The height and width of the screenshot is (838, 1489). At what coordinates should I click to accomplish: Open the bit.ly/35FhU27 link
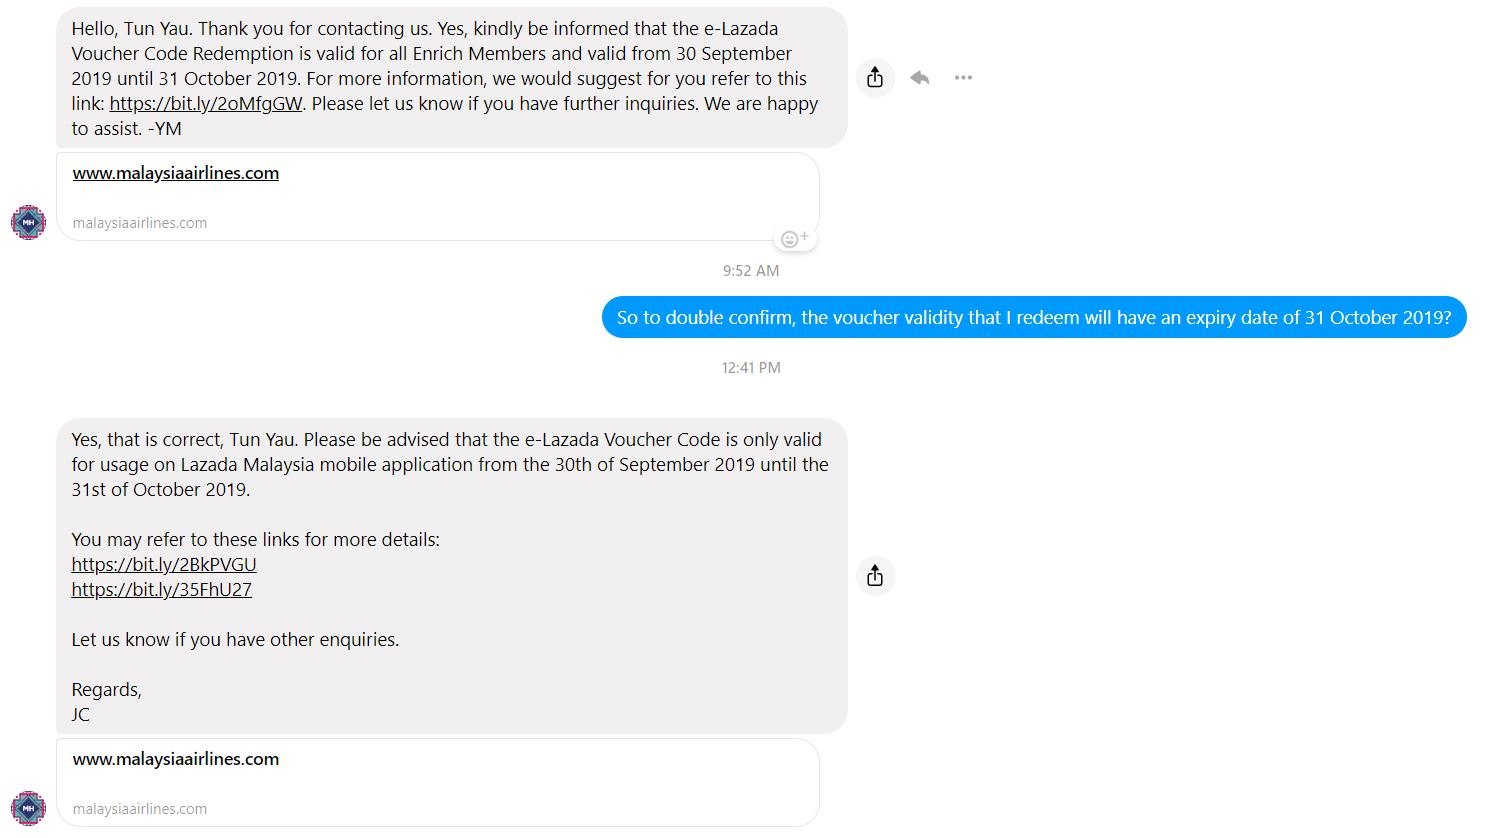[x=162, y=589]
